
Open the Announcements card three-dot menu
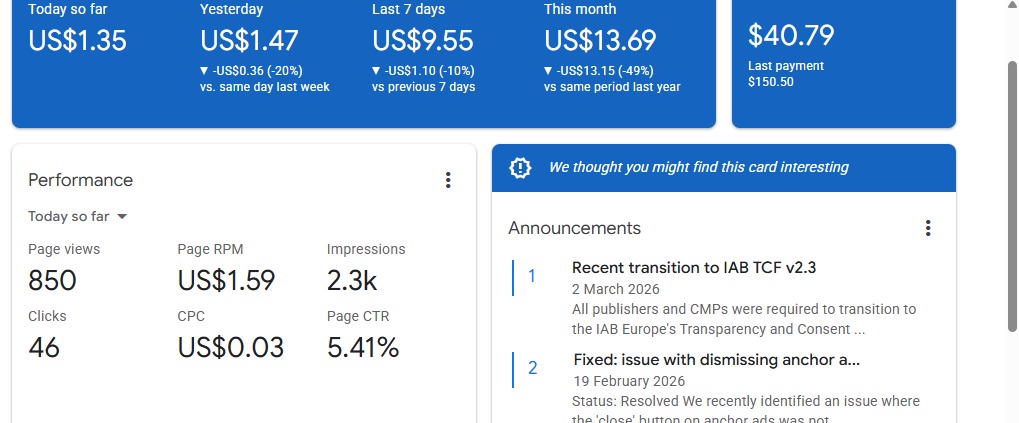928,228
